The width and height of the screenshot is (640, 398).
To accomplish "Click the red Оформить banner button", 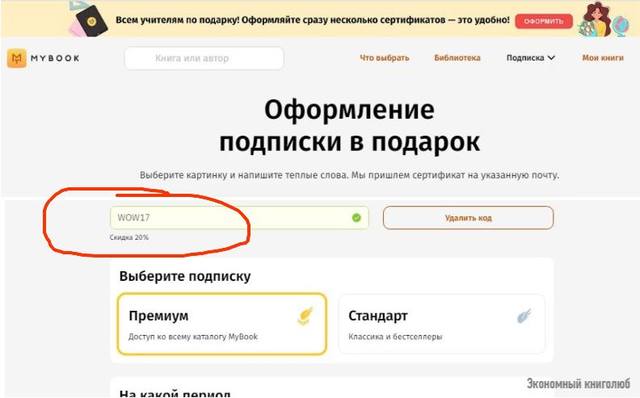I will (544, 21).
